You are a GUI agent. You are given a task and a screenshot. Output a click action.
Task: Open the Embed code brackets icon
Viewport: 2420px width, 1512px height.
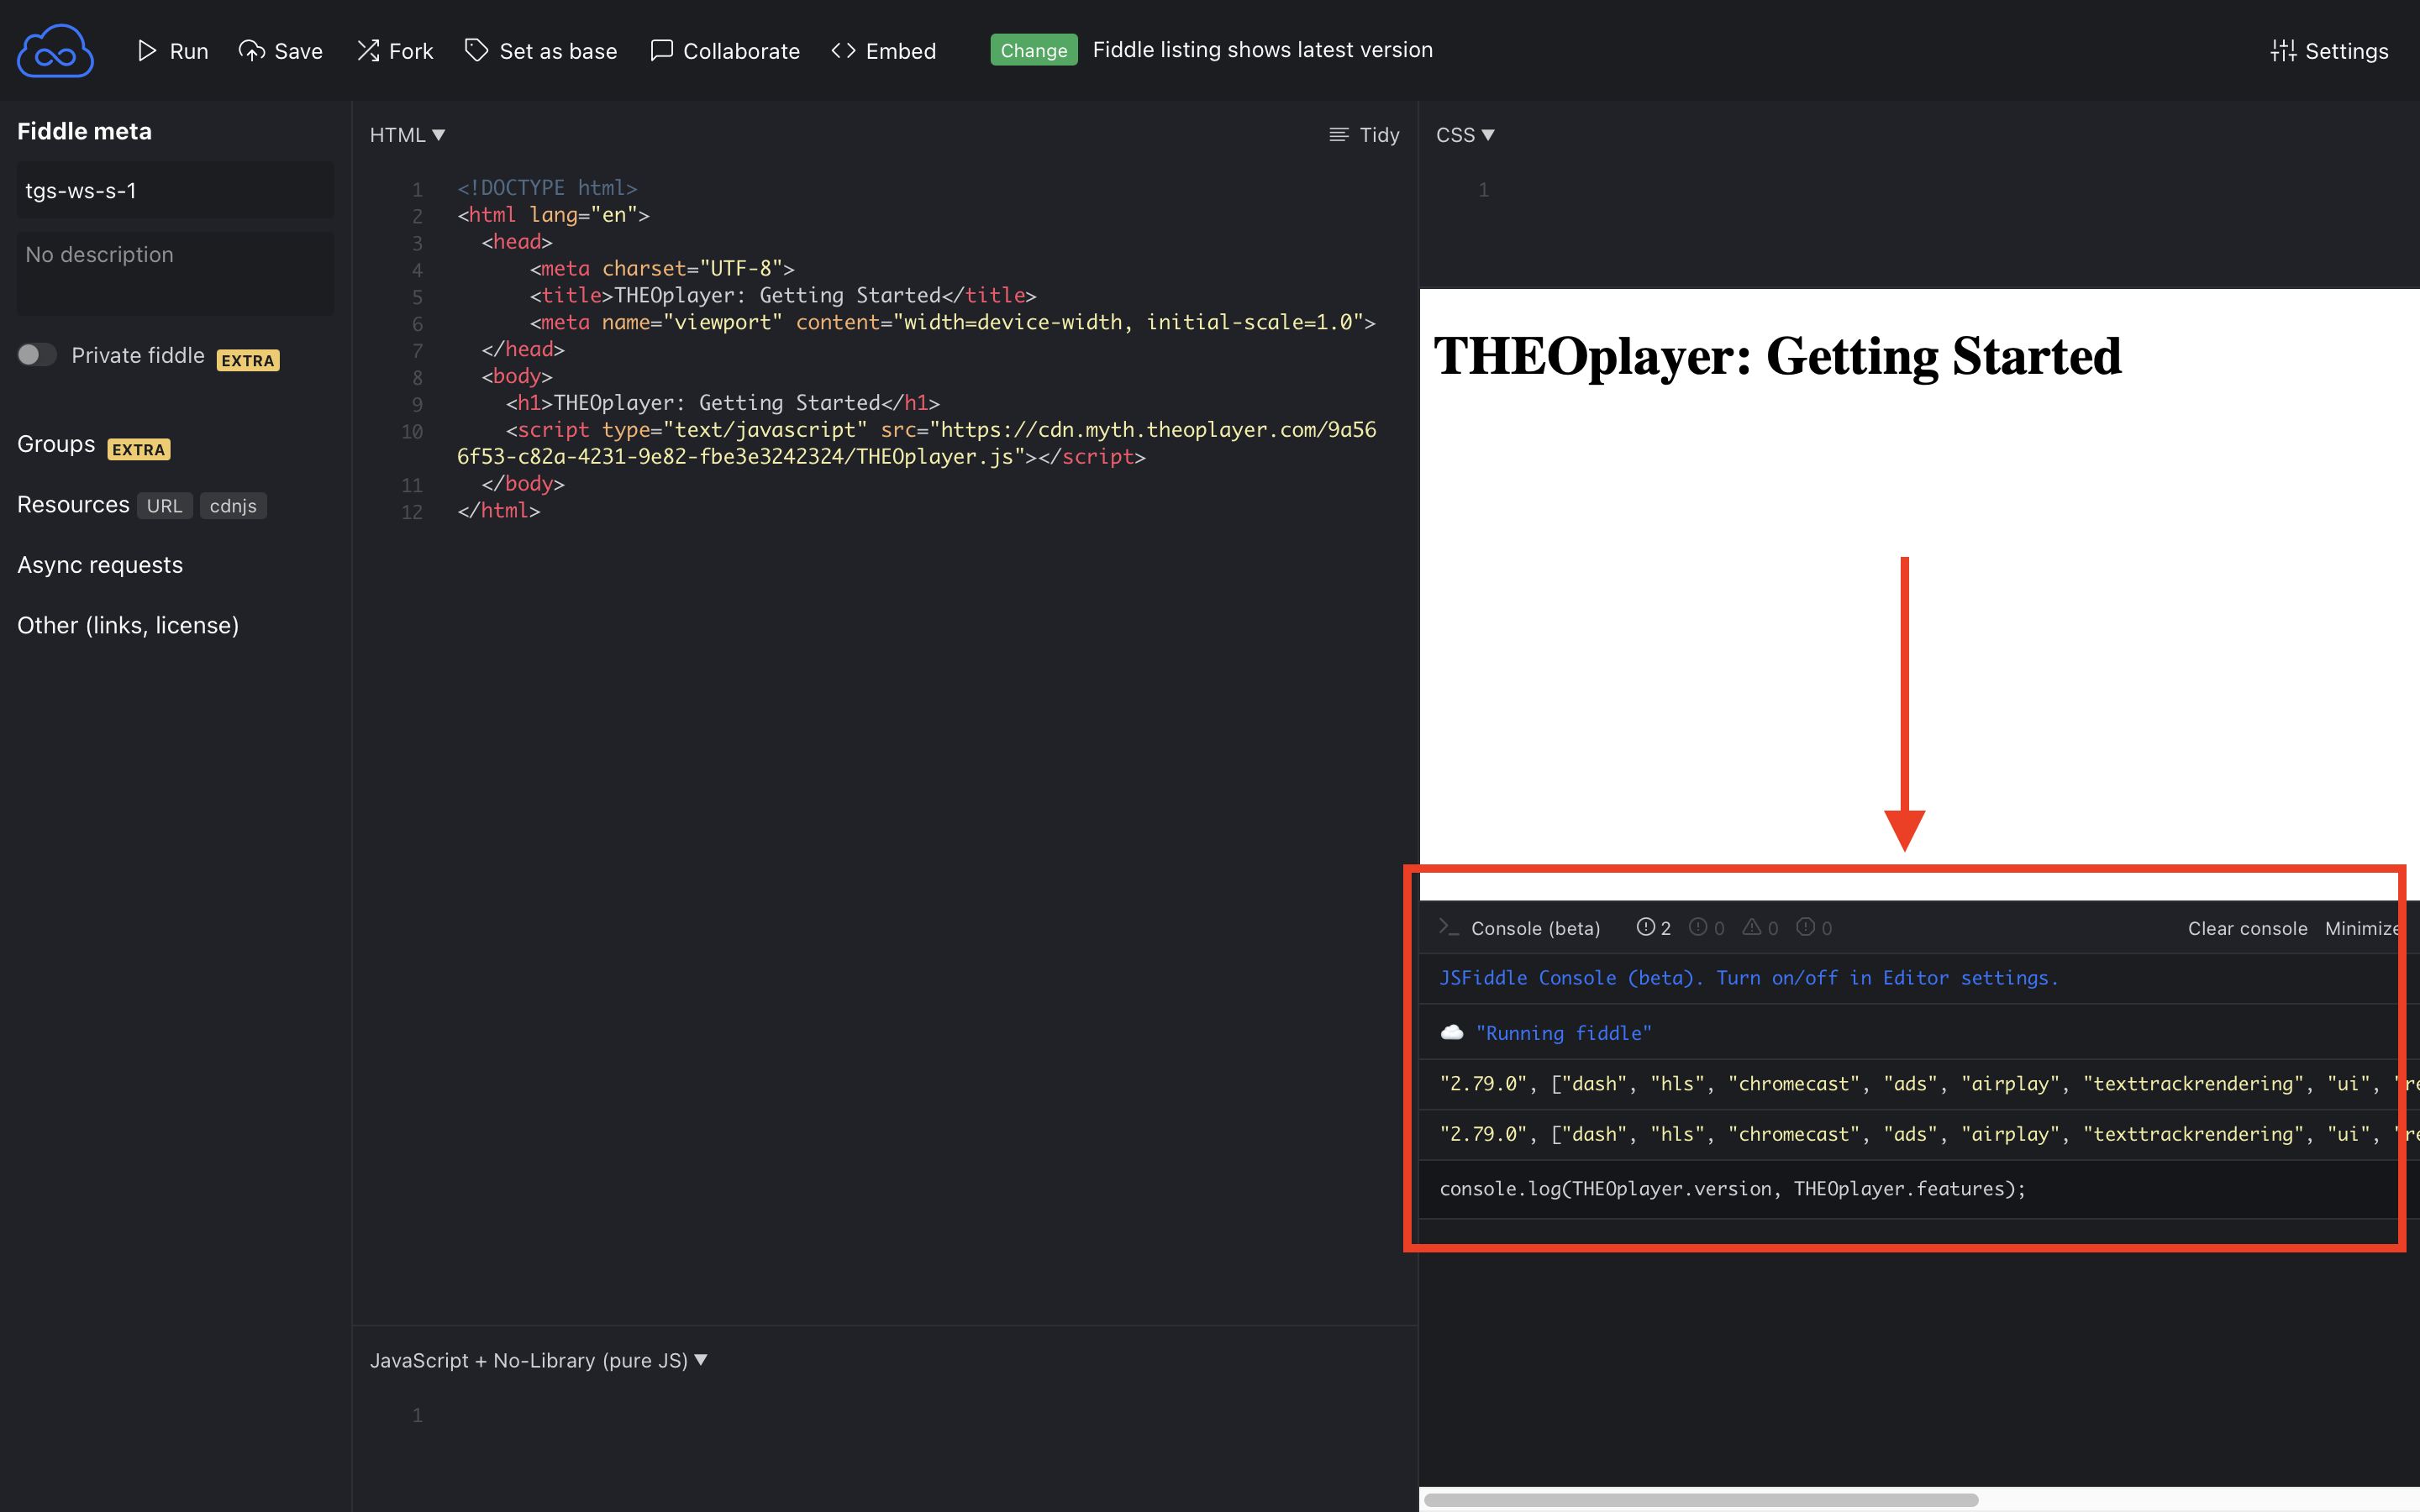(843, 50)
